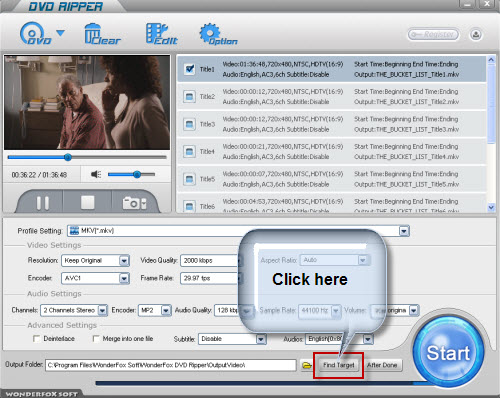
Task: Browse output folder with the folder icon
Action: 306,365
